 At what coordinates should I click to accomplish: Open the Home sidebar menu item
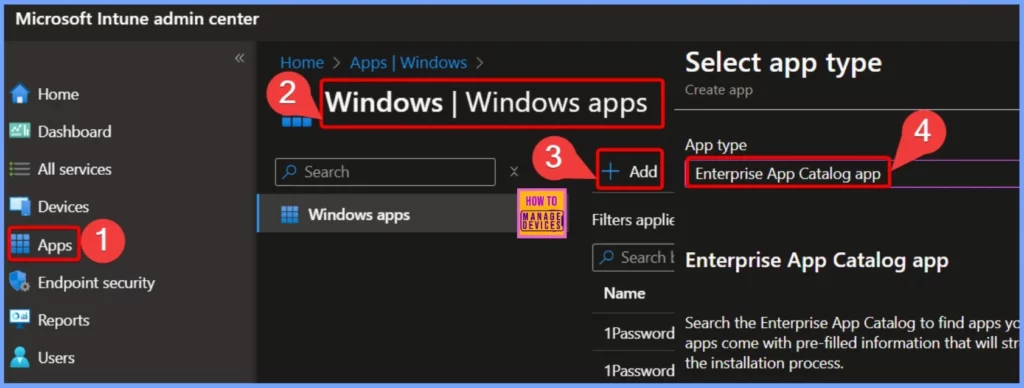click(58, 94)
